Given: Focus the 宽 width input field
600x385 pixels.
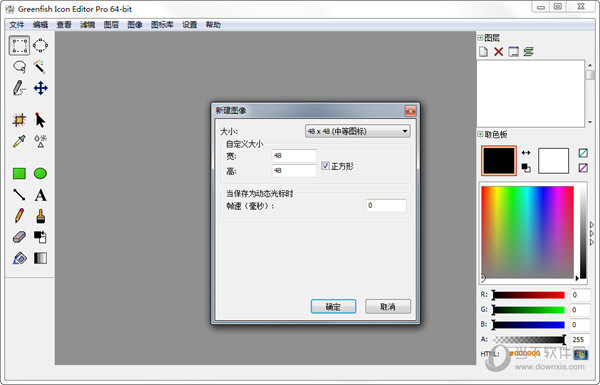Looking at the screenshot, I should [x=294, y=156].
